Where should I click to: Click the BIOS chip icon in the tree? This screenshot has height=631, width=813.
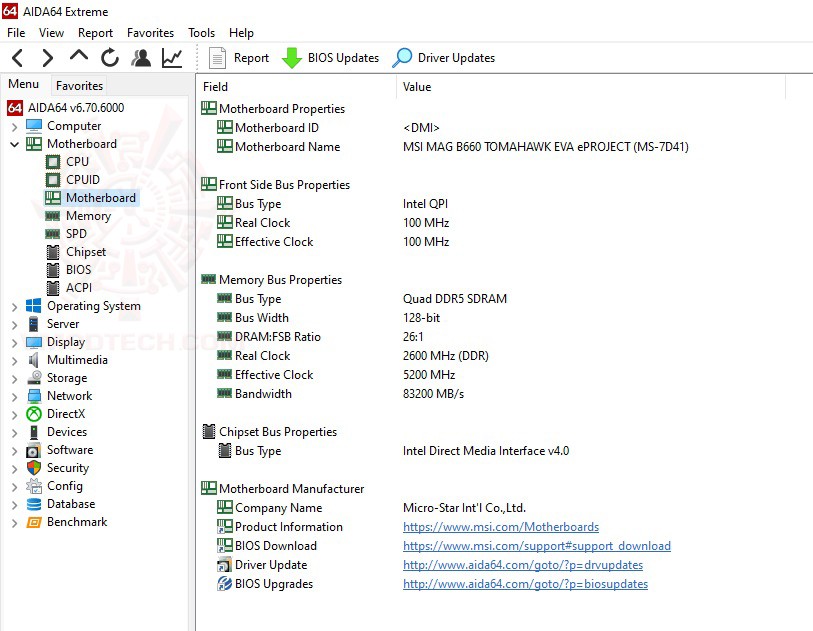coord(53,270)
